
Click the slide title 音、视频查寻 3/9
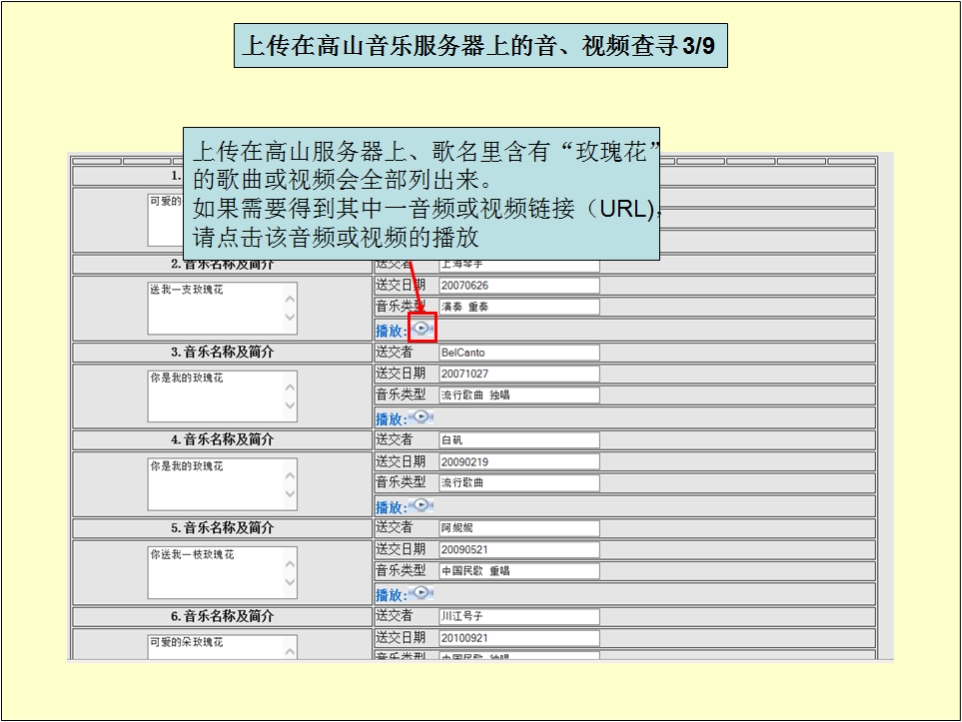click(481, 47)
